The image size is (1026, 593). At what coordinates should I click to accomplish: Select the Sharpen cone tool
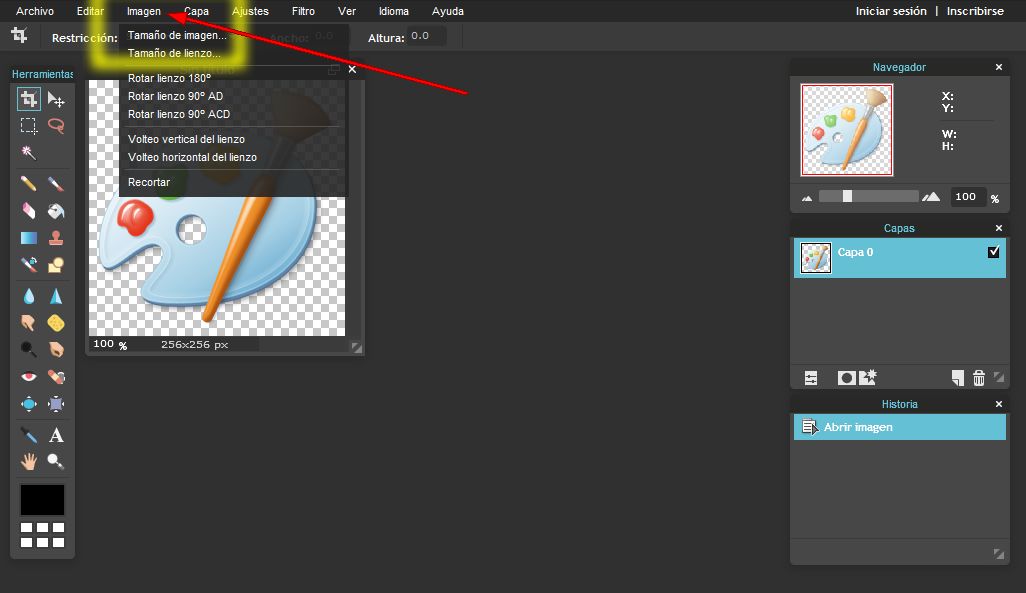56,296
